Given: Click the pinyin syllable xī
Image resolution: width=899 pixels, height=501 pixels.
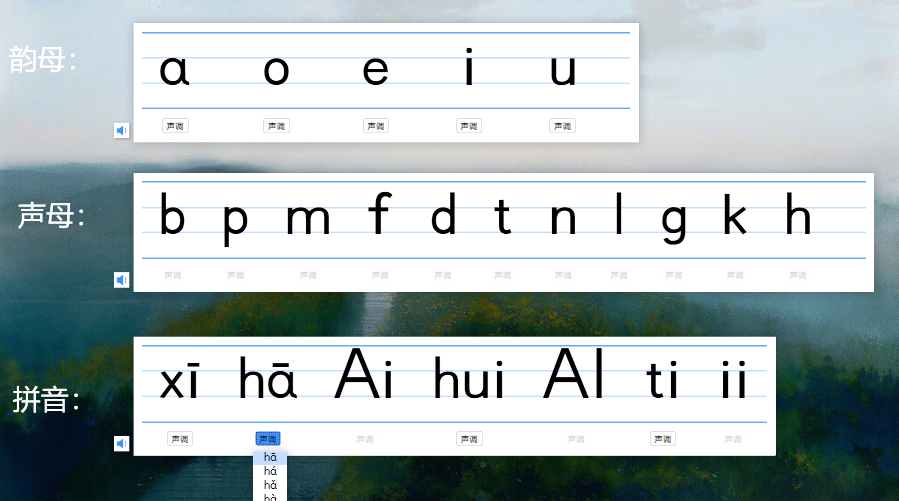Looking at the screenshot, I should (180, 382).
